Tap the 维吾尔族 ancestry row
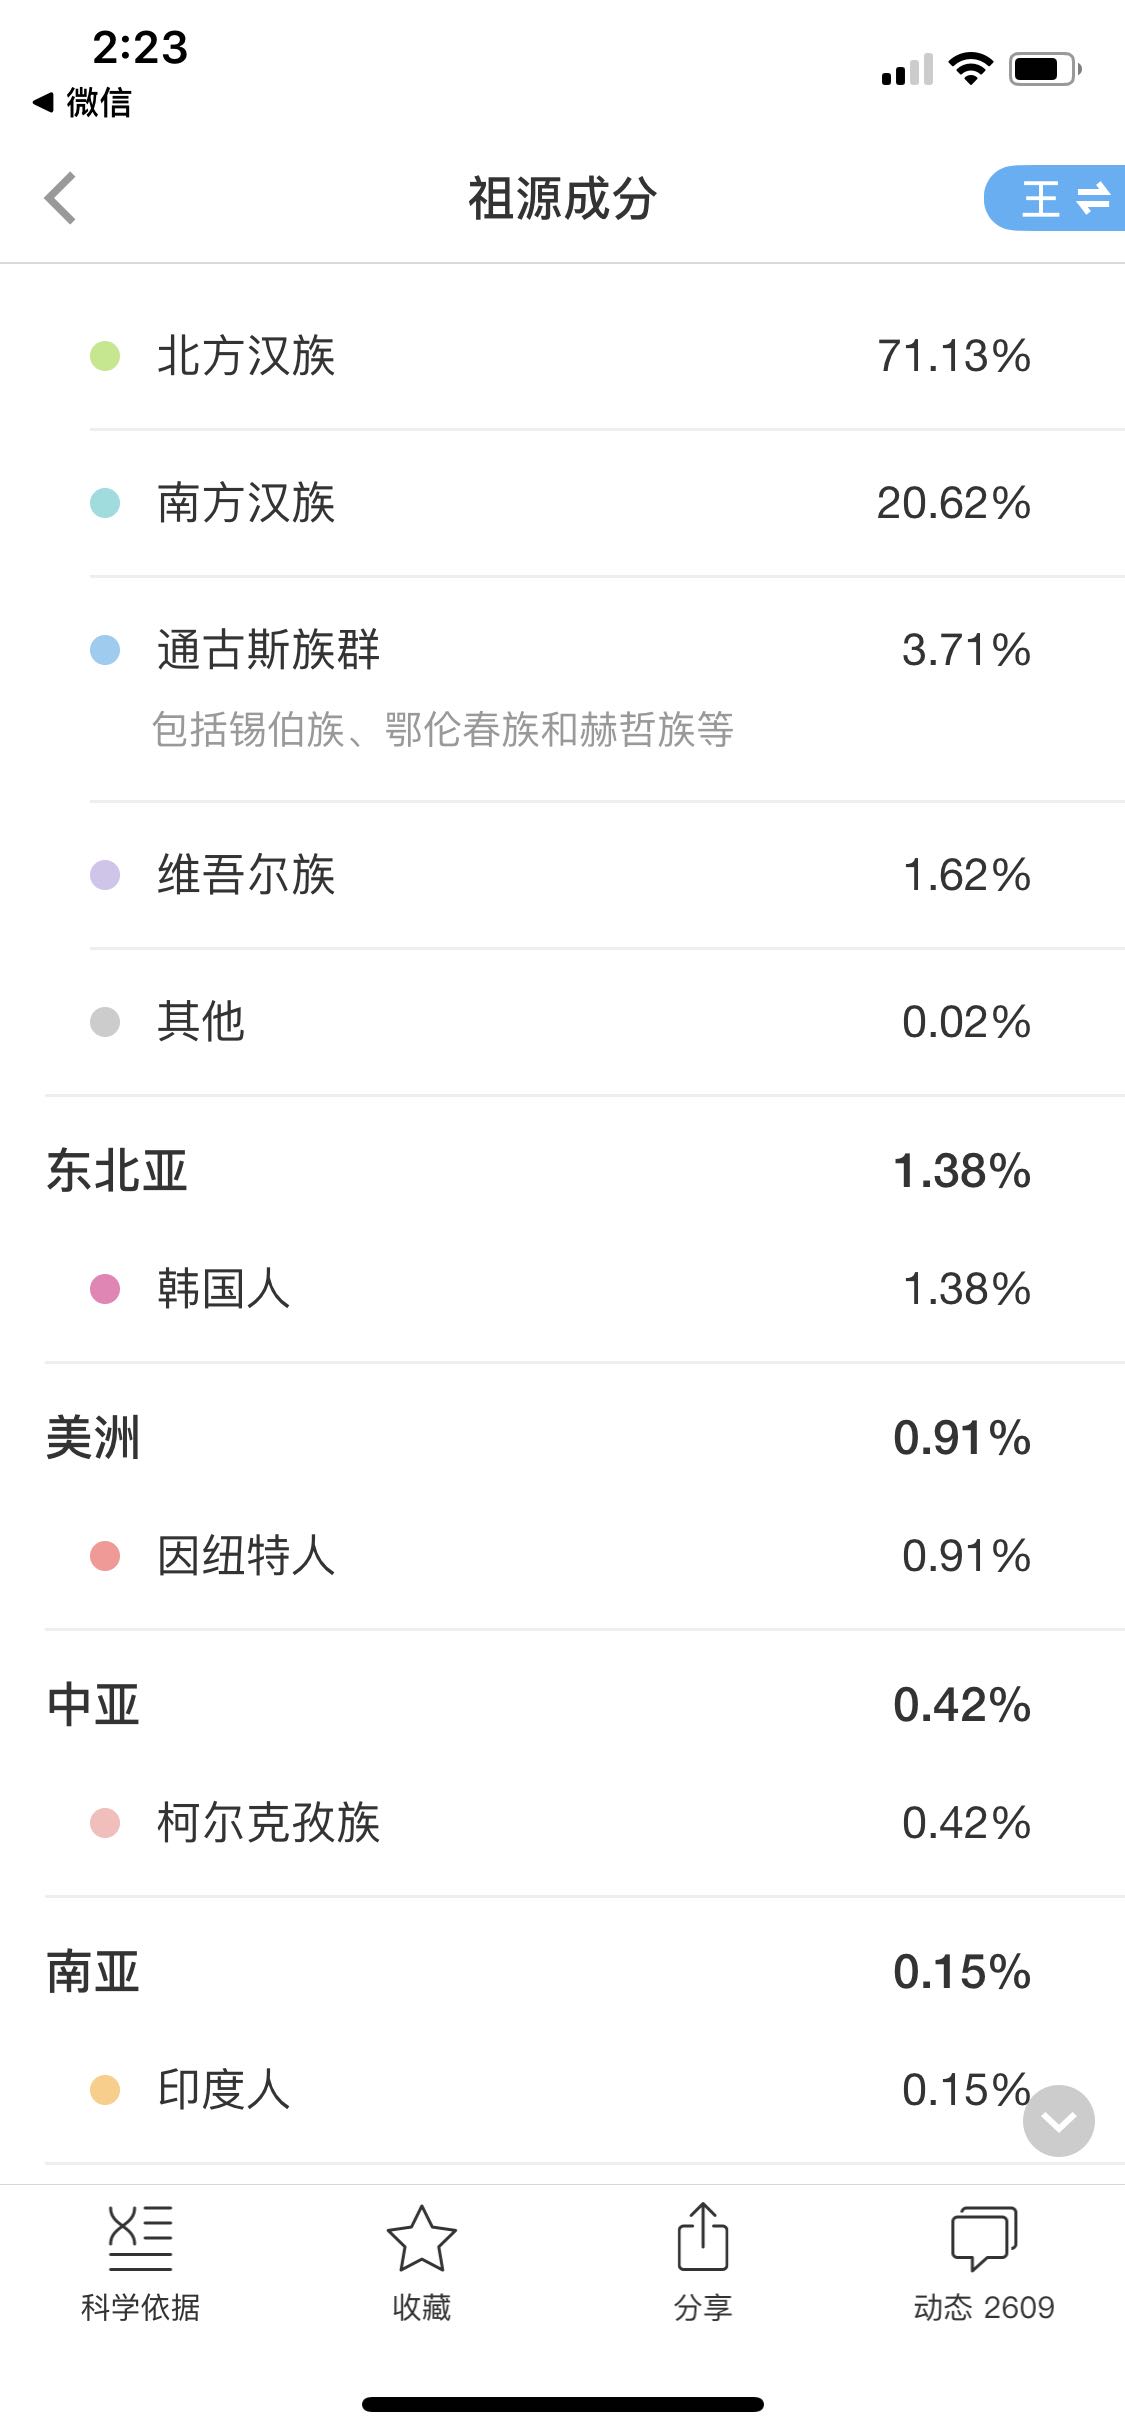 click(560, 875)
